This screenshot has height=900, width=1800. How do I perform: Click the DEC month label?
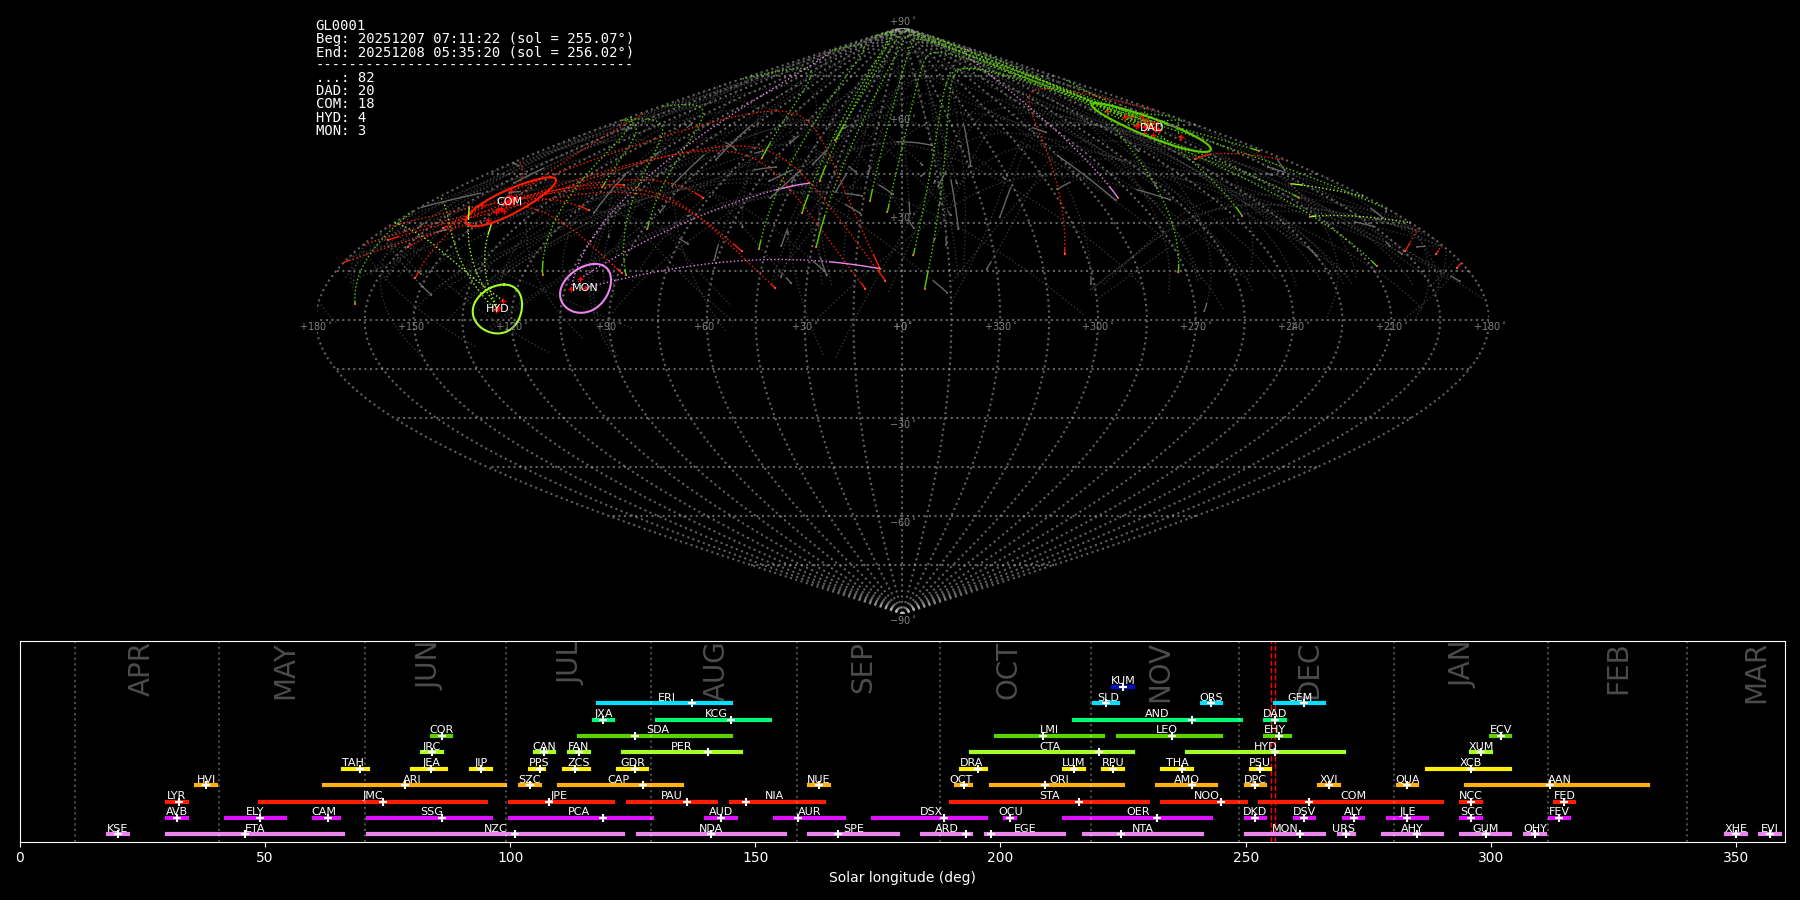click(x=1308, y=672)
